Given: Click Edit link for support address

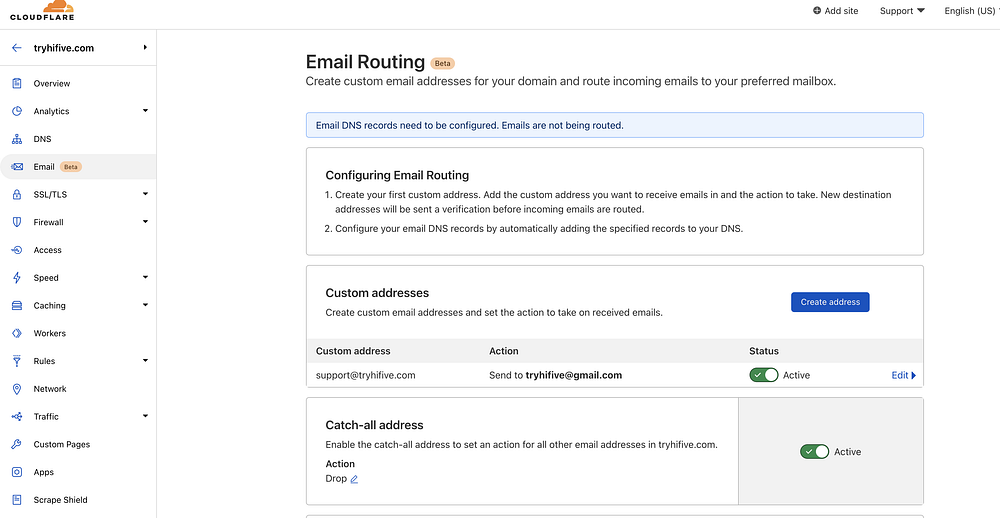Looking at the screenshot, I should coord(903,375).
